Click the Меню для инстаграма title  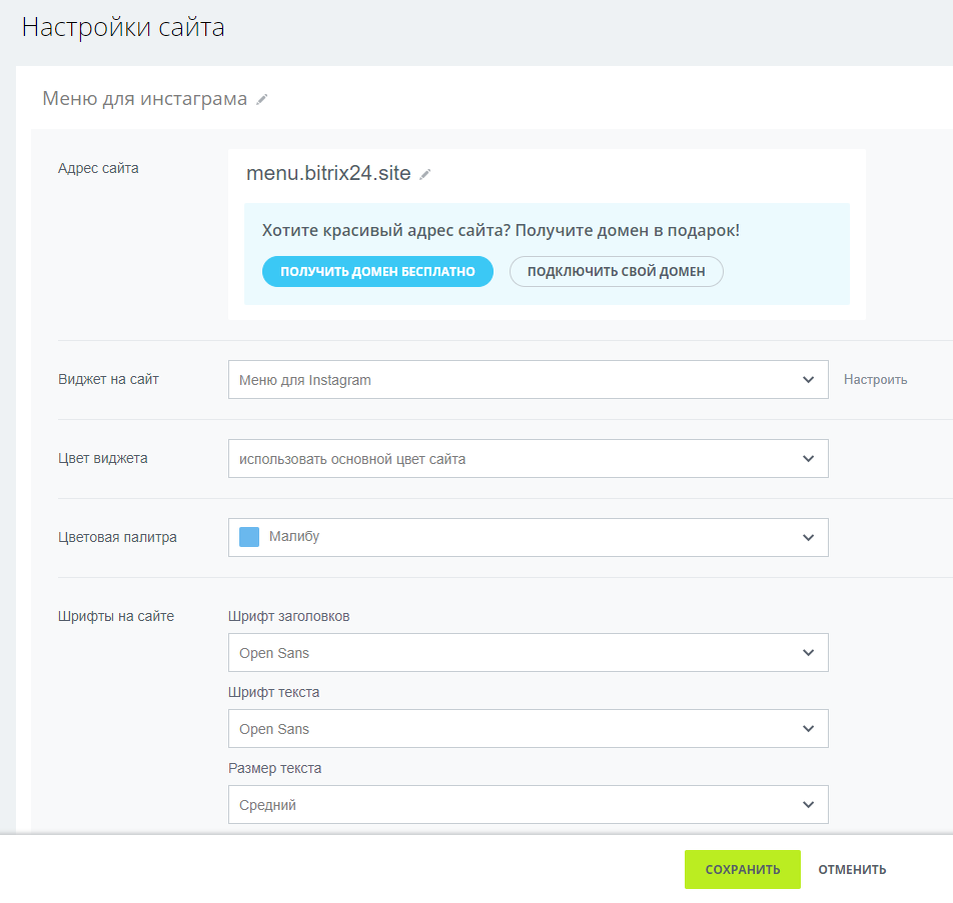coord(145,98)
